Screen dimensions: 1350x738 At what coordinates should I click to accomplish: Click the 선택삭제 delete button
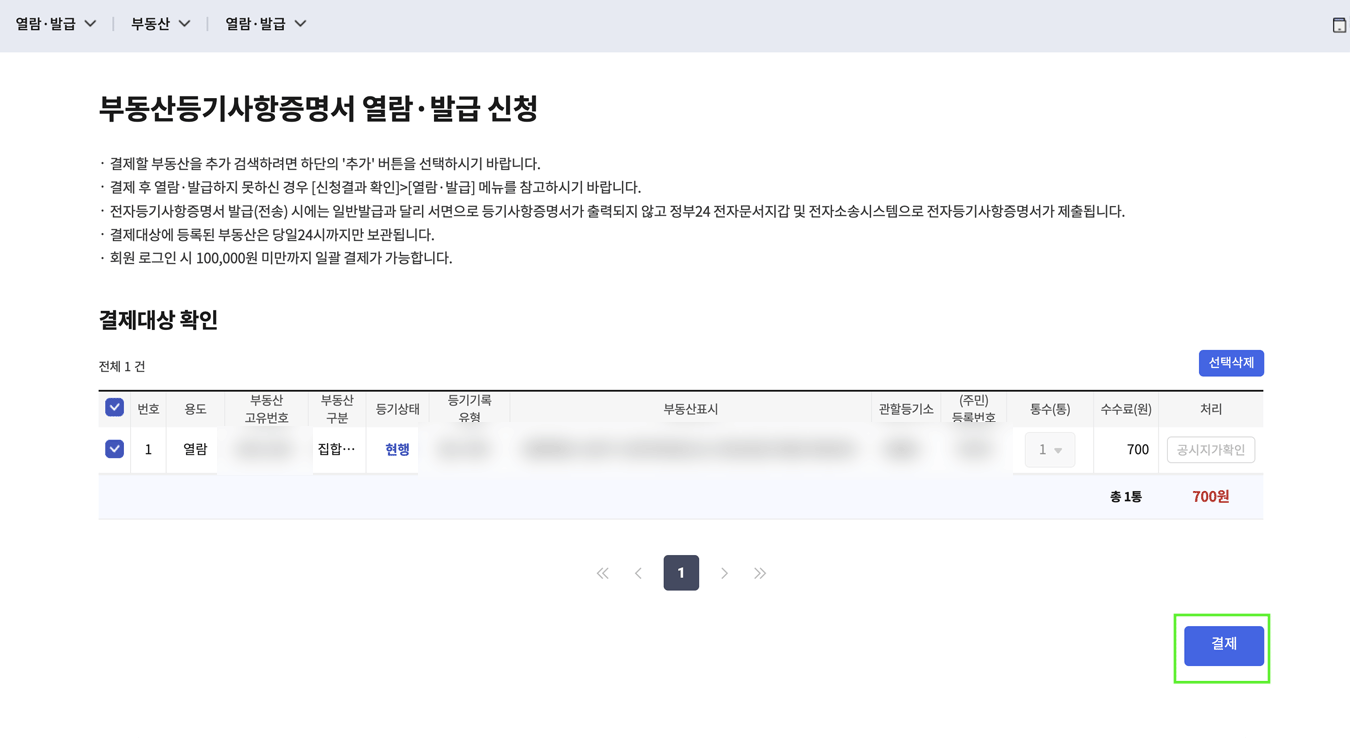pos(1231,363)
